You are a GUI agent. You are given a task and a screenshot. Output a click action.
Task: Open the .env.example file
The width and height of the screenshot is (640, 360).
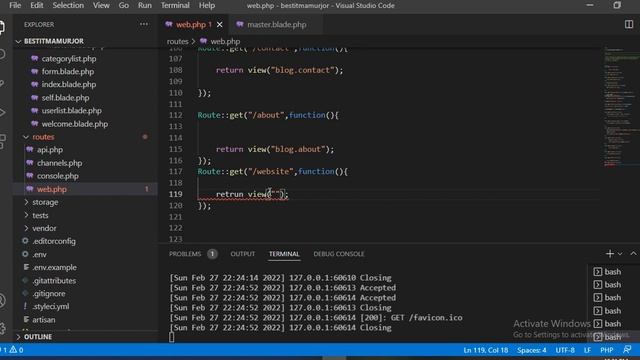[x=54, y=267]
